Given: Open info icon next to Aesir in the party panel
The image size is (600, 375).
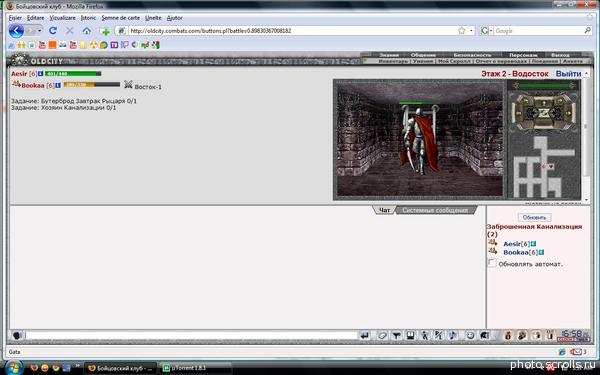Looking at the screenshot, I should (41, 73).
